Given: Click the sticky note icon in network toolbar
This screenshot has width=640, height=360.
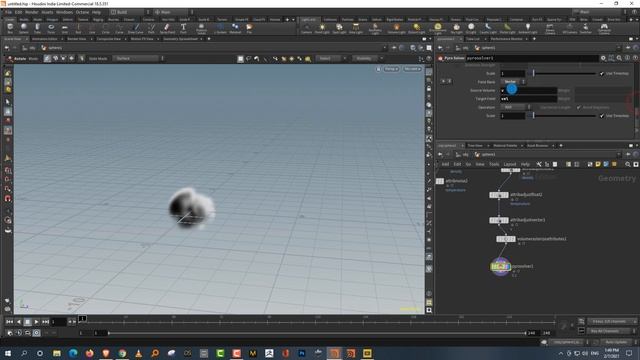Looking at the screenshot, I should click(598, 164).
